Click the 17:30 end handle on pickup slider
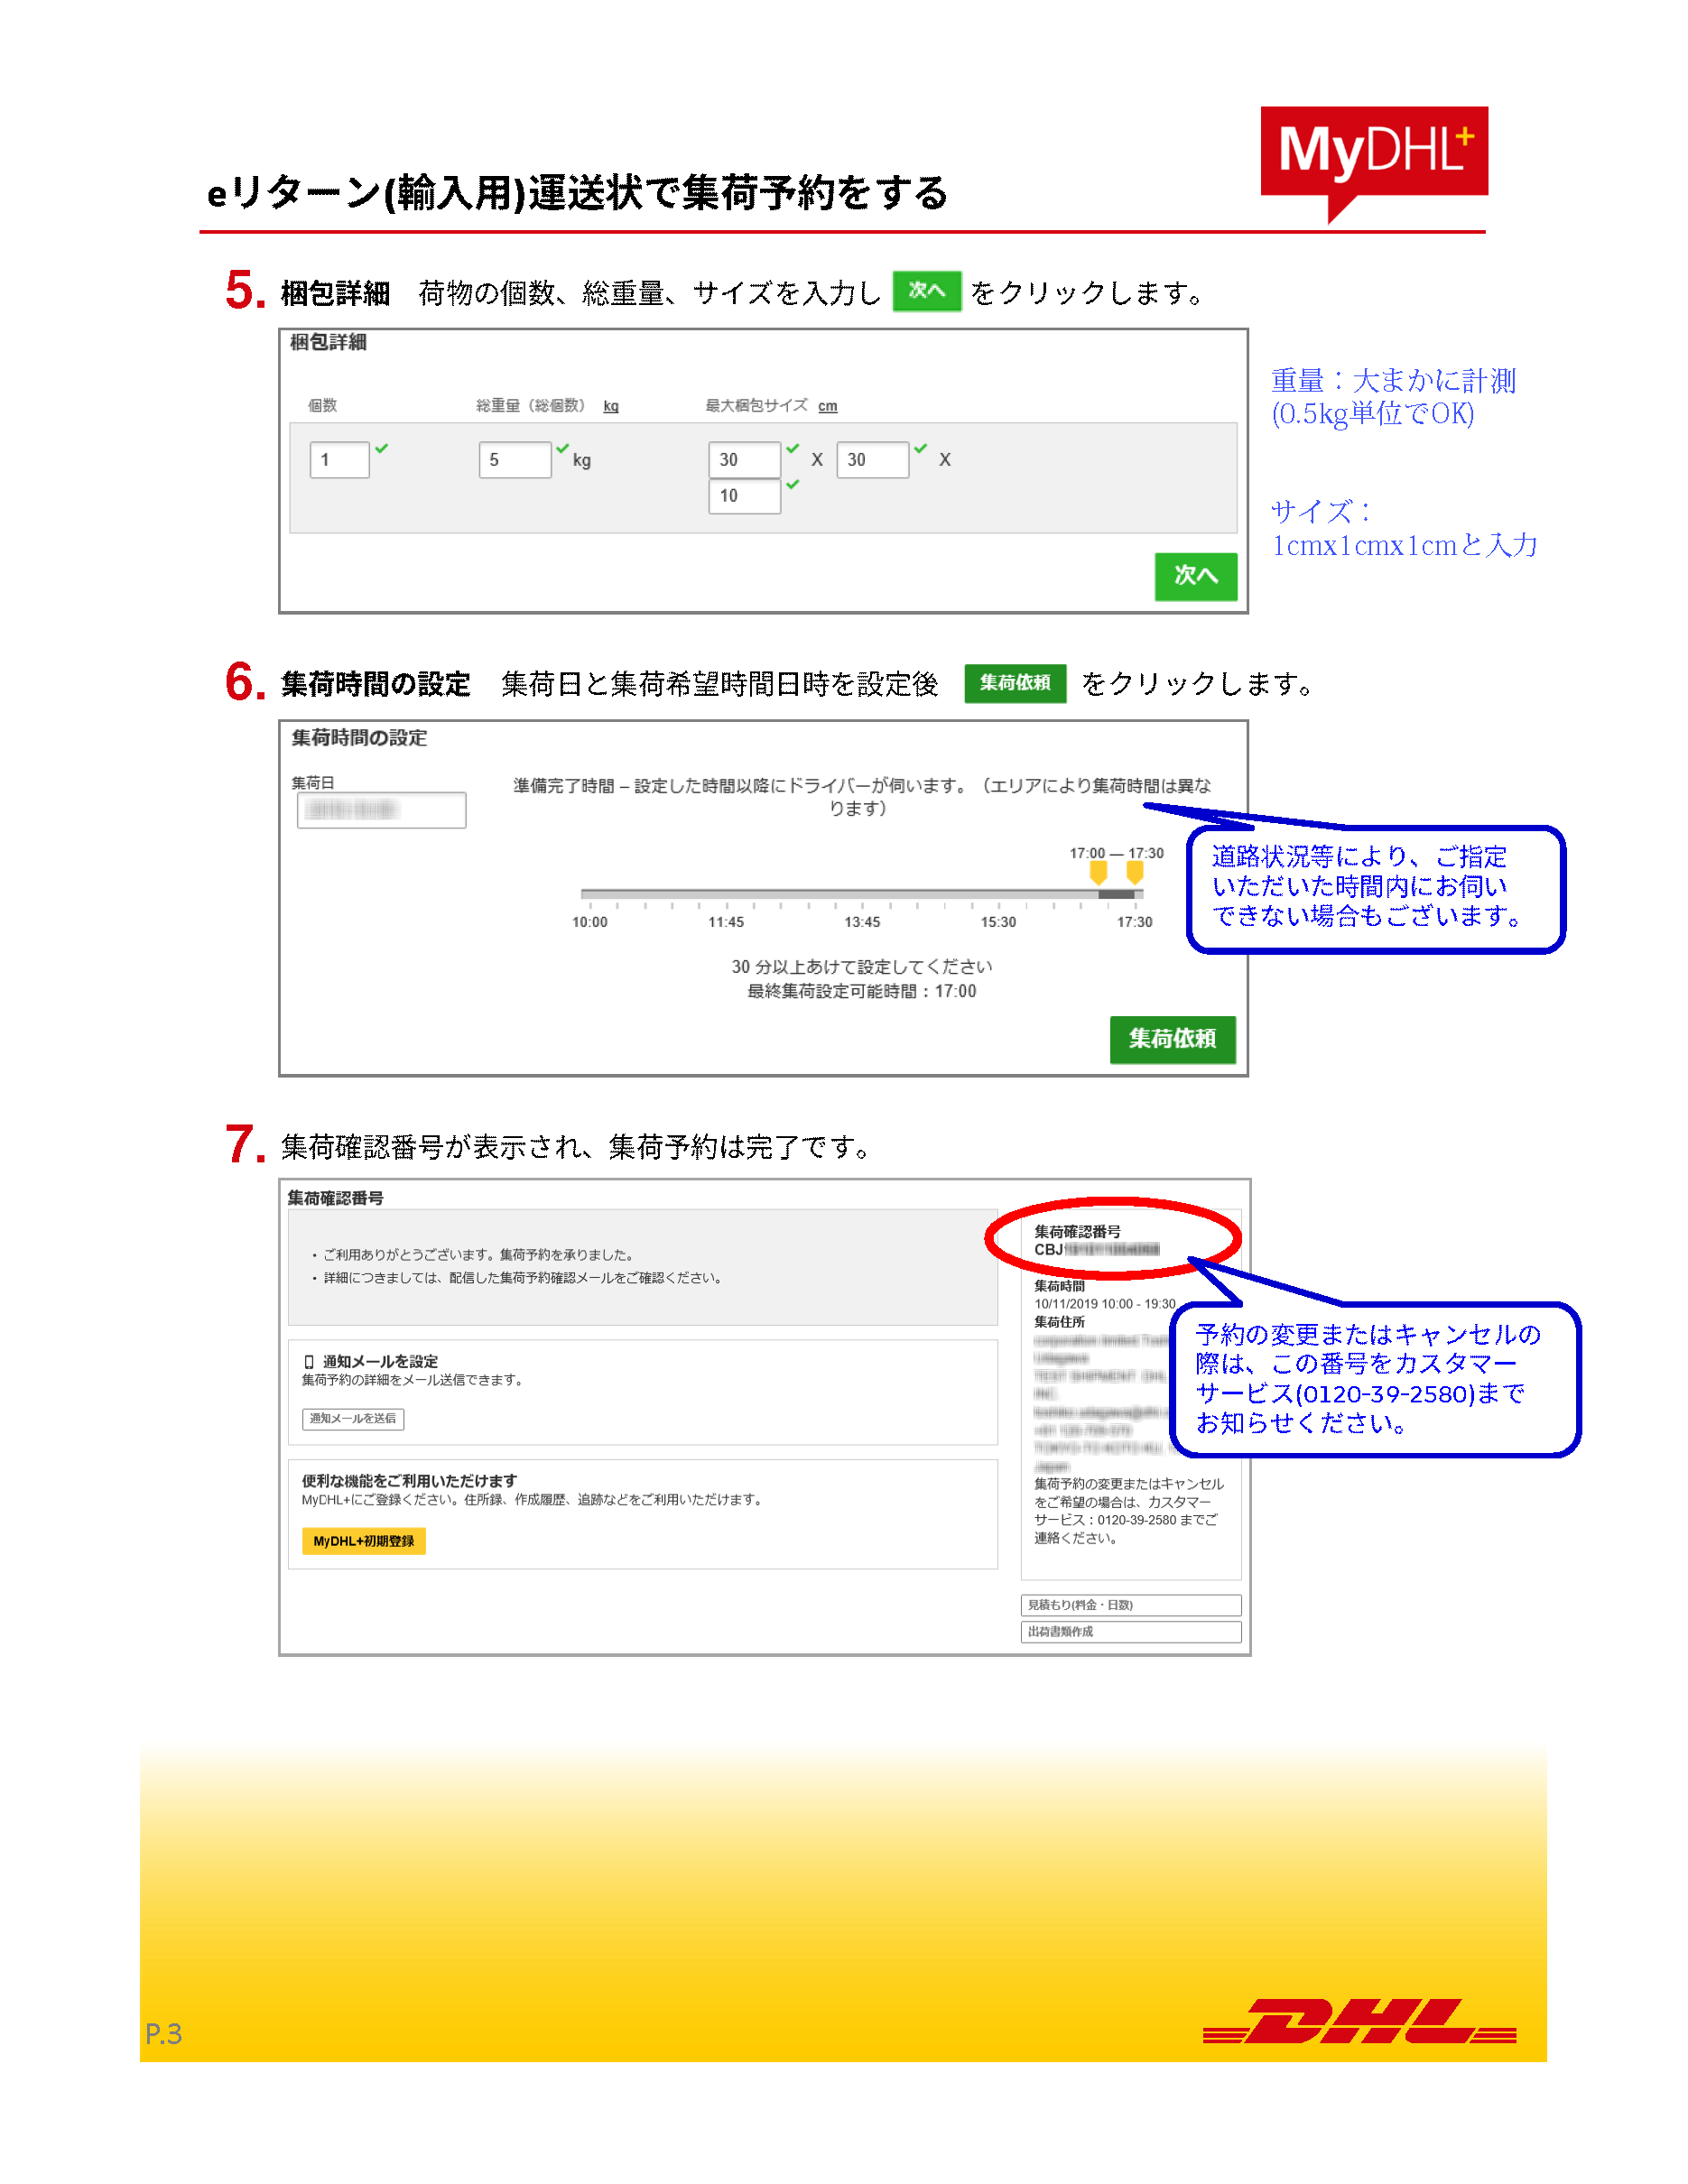The image size is (1688, 2184). point(1134,873)
